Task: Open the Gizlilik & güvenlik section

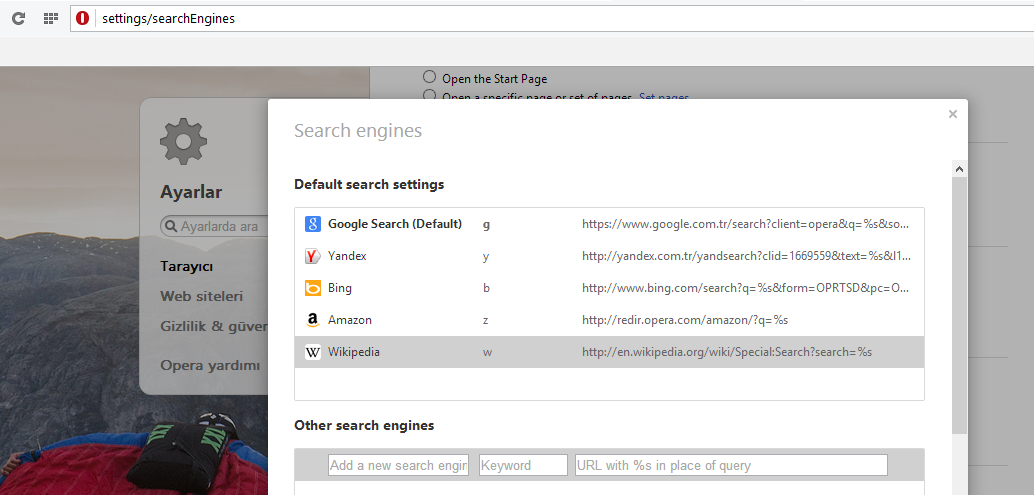Action: point(214,326)
